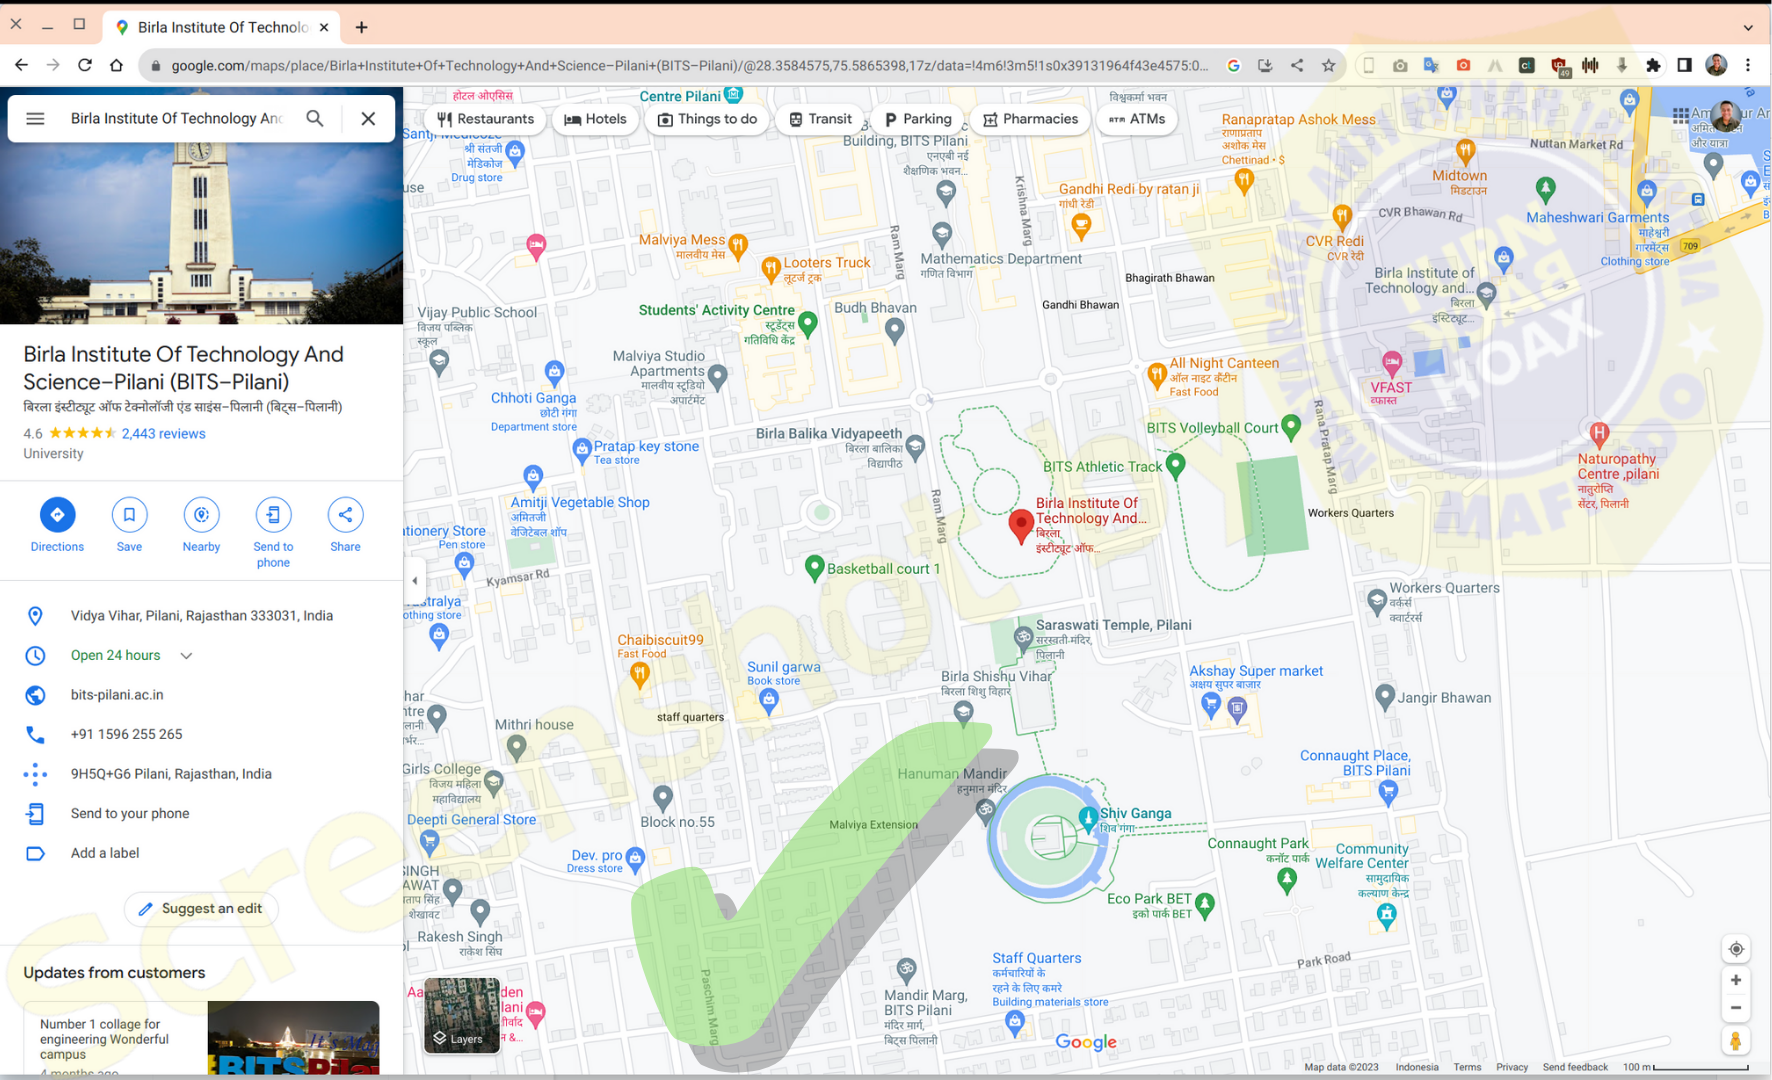The width and height of the screenshot is (1772, 1080).
Task: Open the 2,443 reviews link
Action: coord(163,433)
